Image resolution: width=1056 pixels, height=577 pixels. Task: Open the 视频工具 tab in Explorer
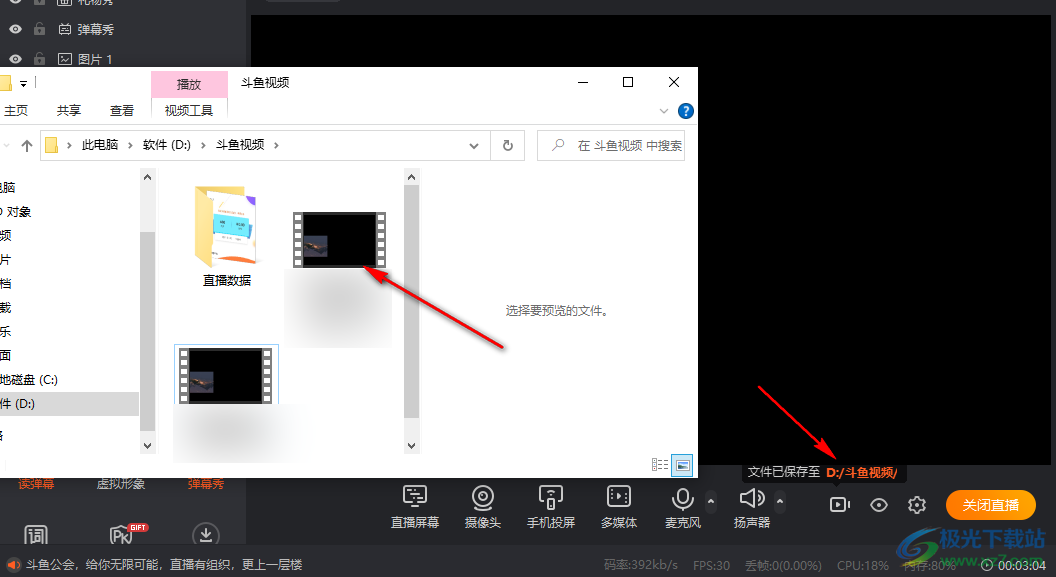tap(189, 110)
